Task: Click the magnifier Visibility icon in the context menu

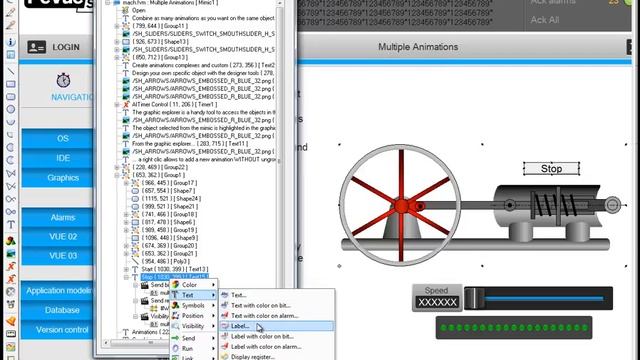Action: tap(176, 326)
